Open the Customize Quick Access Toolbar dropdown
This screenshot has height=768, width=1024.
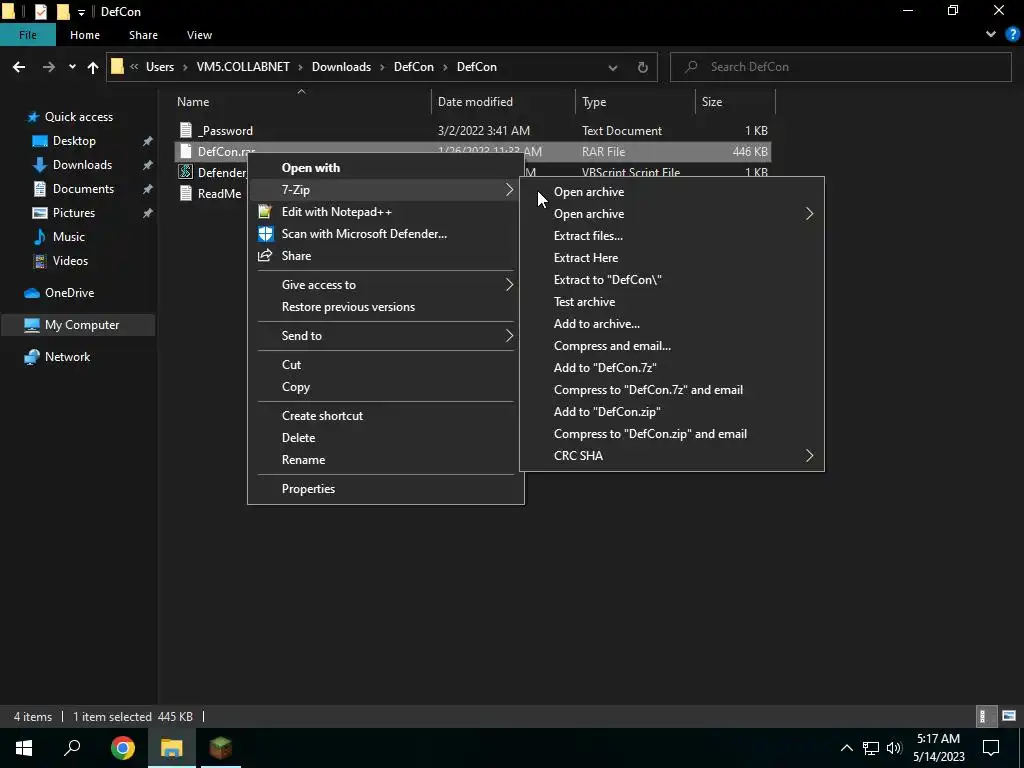(81, 12)
